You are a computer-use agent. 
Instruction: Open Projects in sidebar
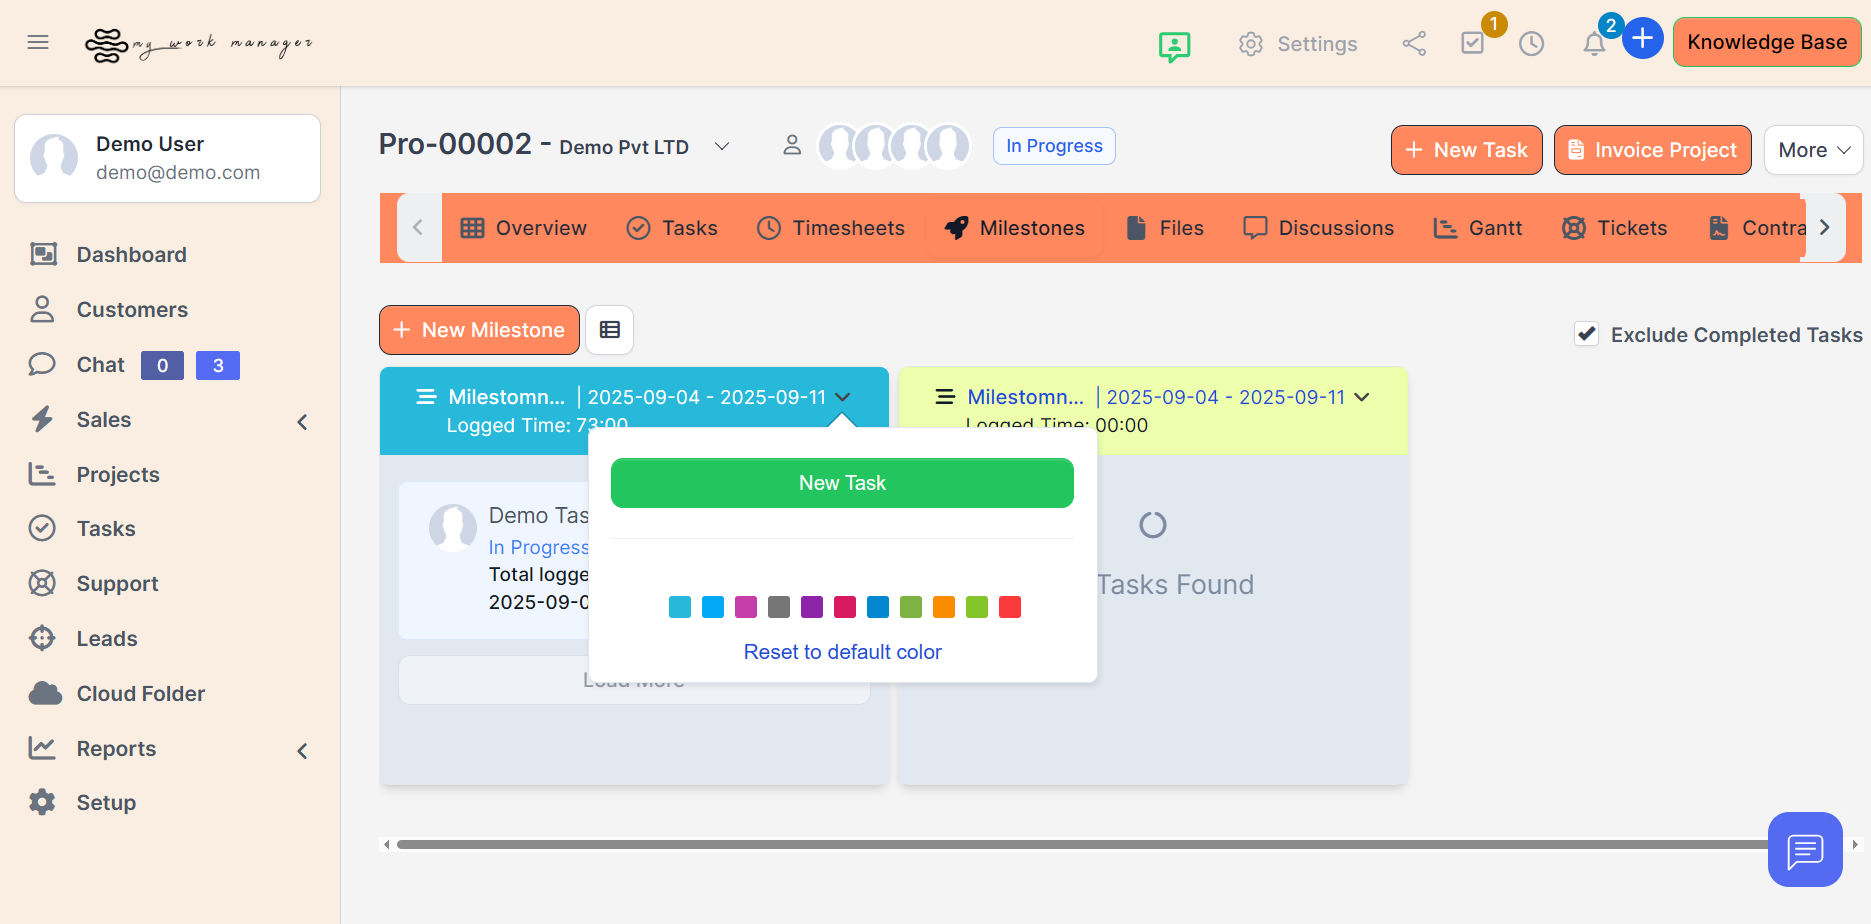coord(118,475)
